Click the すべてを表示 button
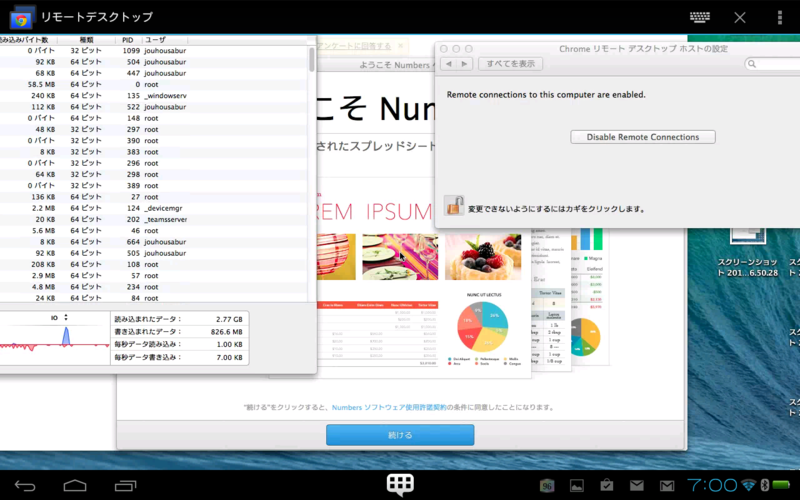 tap(510, 64)
